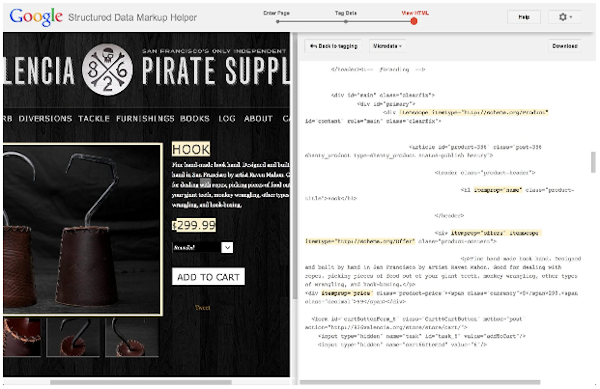Viewport: 600px width, 389px height.
Task: Click the itemprop="name" highlighted code
Action: (x=498, y=190)
